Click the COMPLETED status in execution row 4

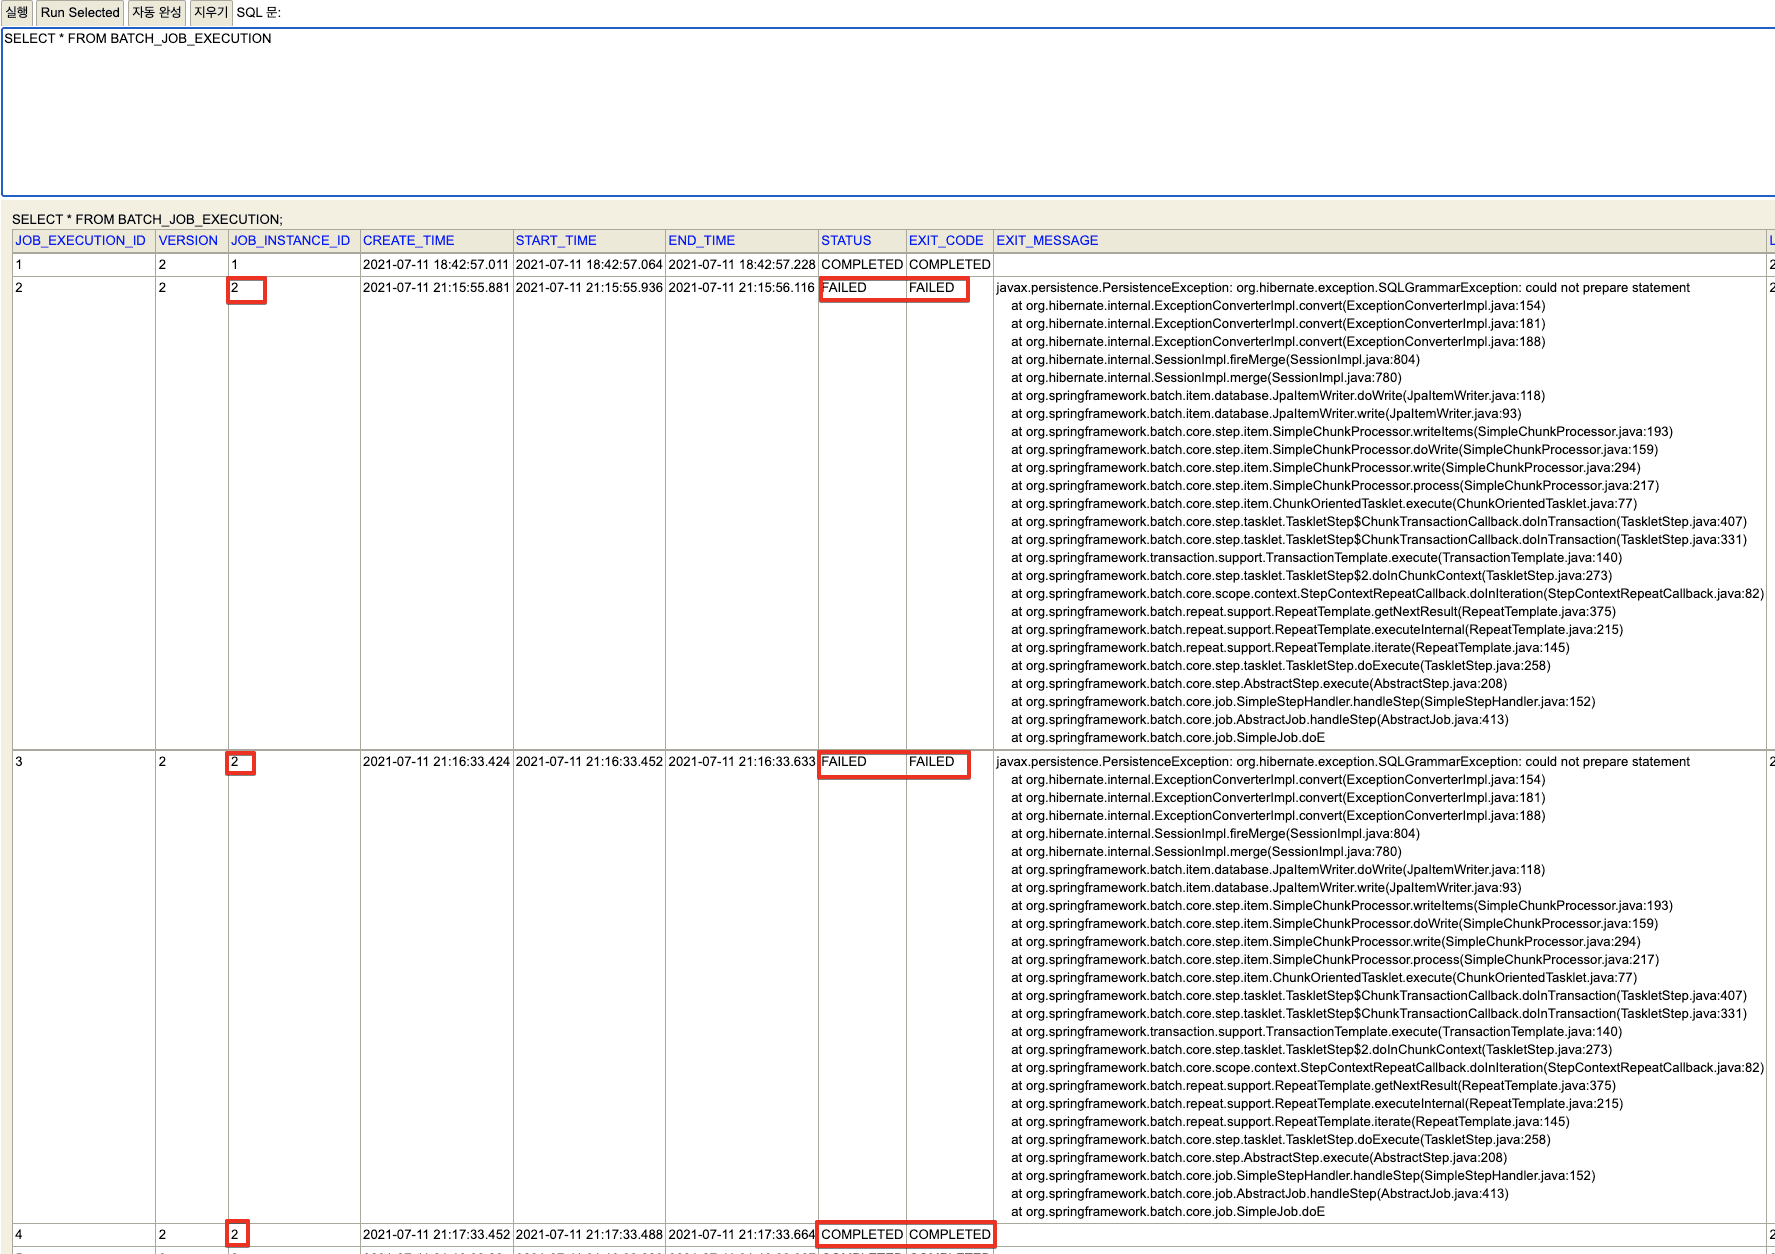pos(862,1235)
